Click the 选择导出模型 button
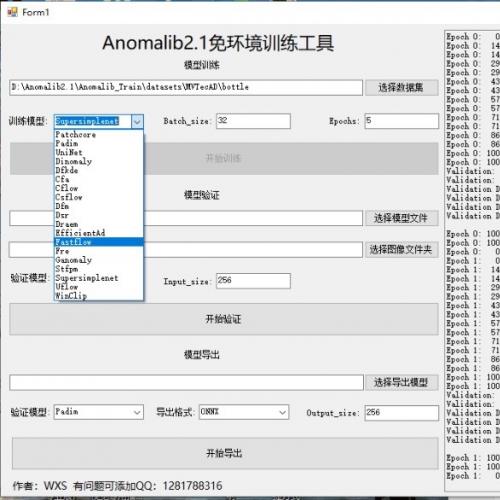This screenshot has height=500, width=500. (401, 382)
